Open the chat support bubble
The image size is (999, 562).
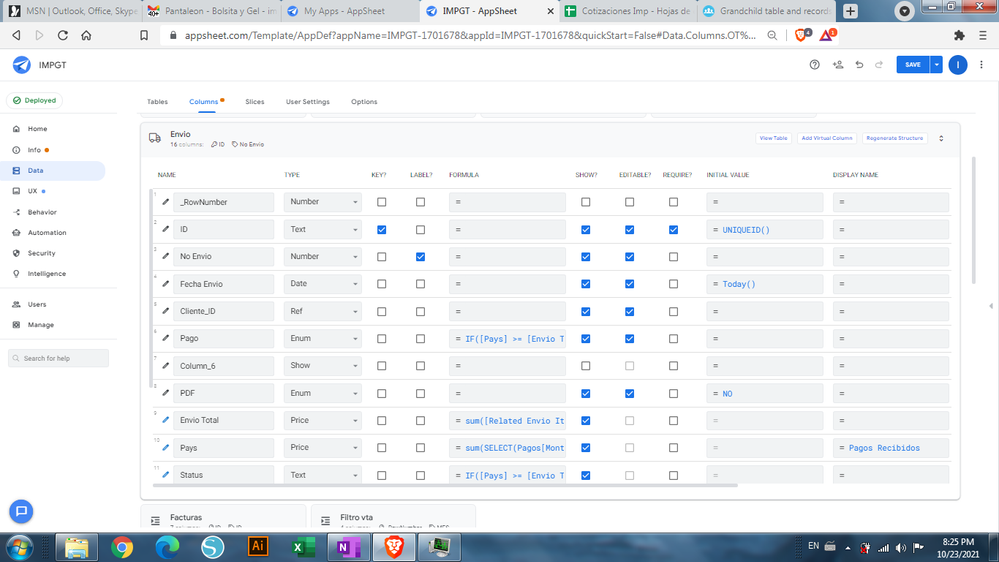(21, 511)
